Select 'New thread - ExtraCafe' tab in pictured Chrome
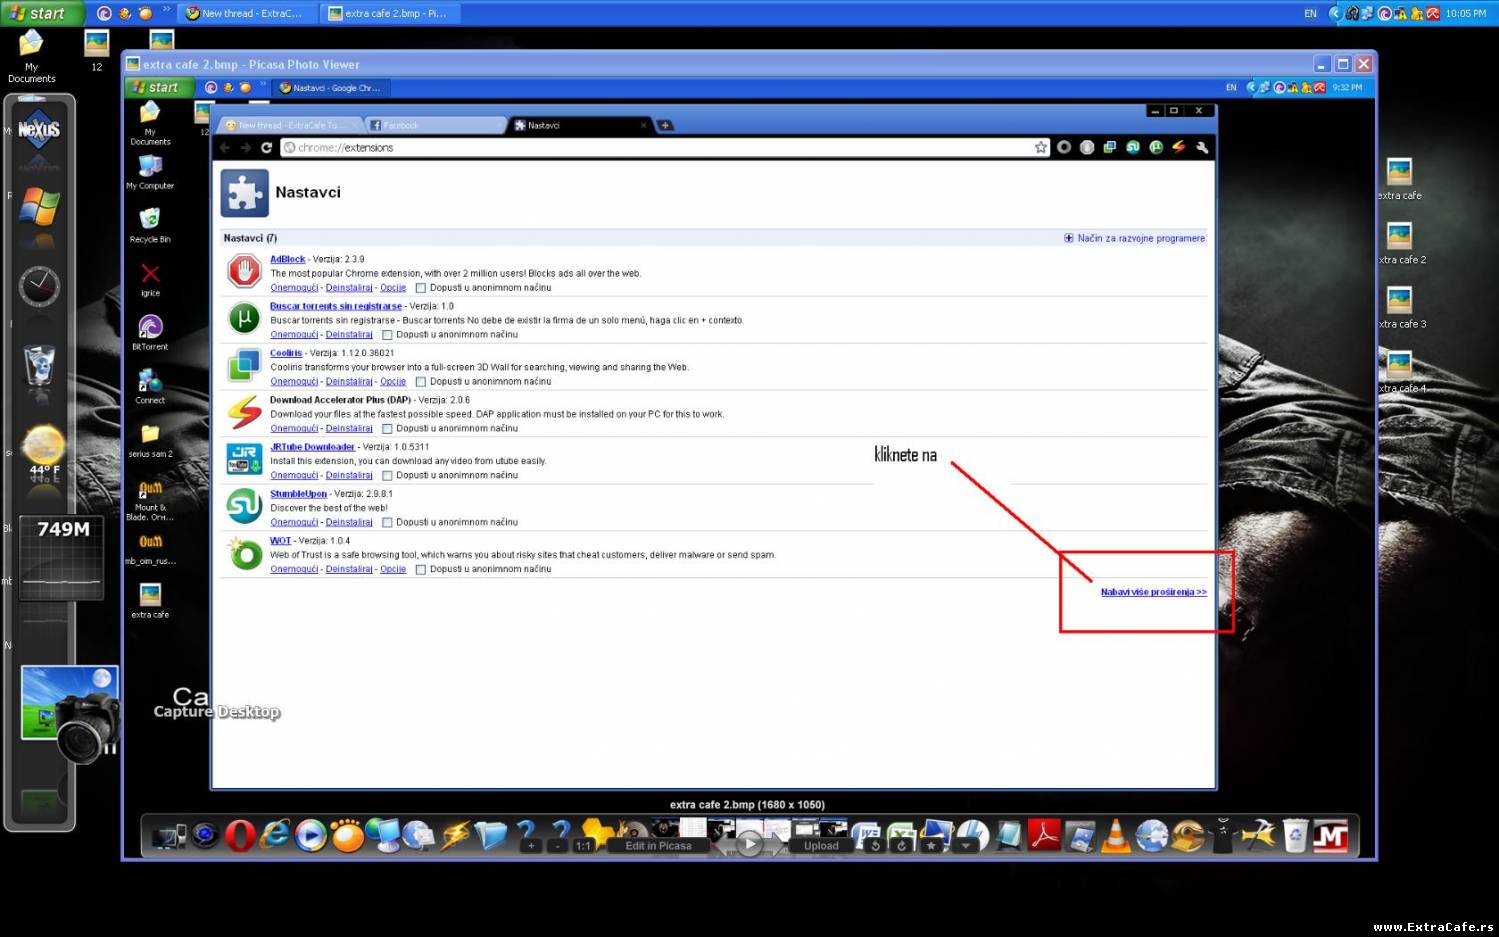Image resolution: width=1499 pixels, height=937 pixels. coord(288,125)
